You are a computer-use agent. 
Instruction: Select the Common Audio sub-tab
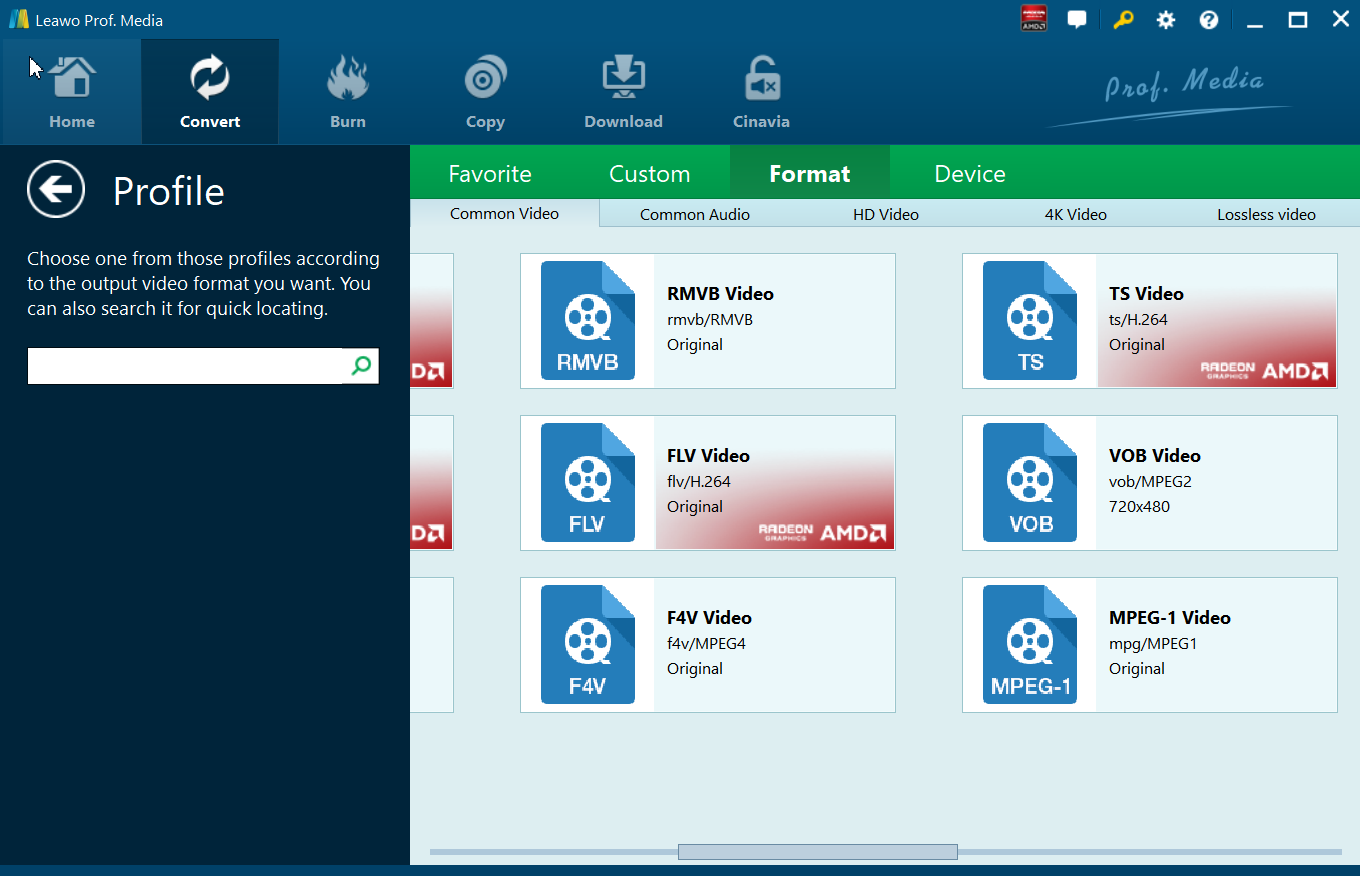pyautogui.click(x=694, y=214)
